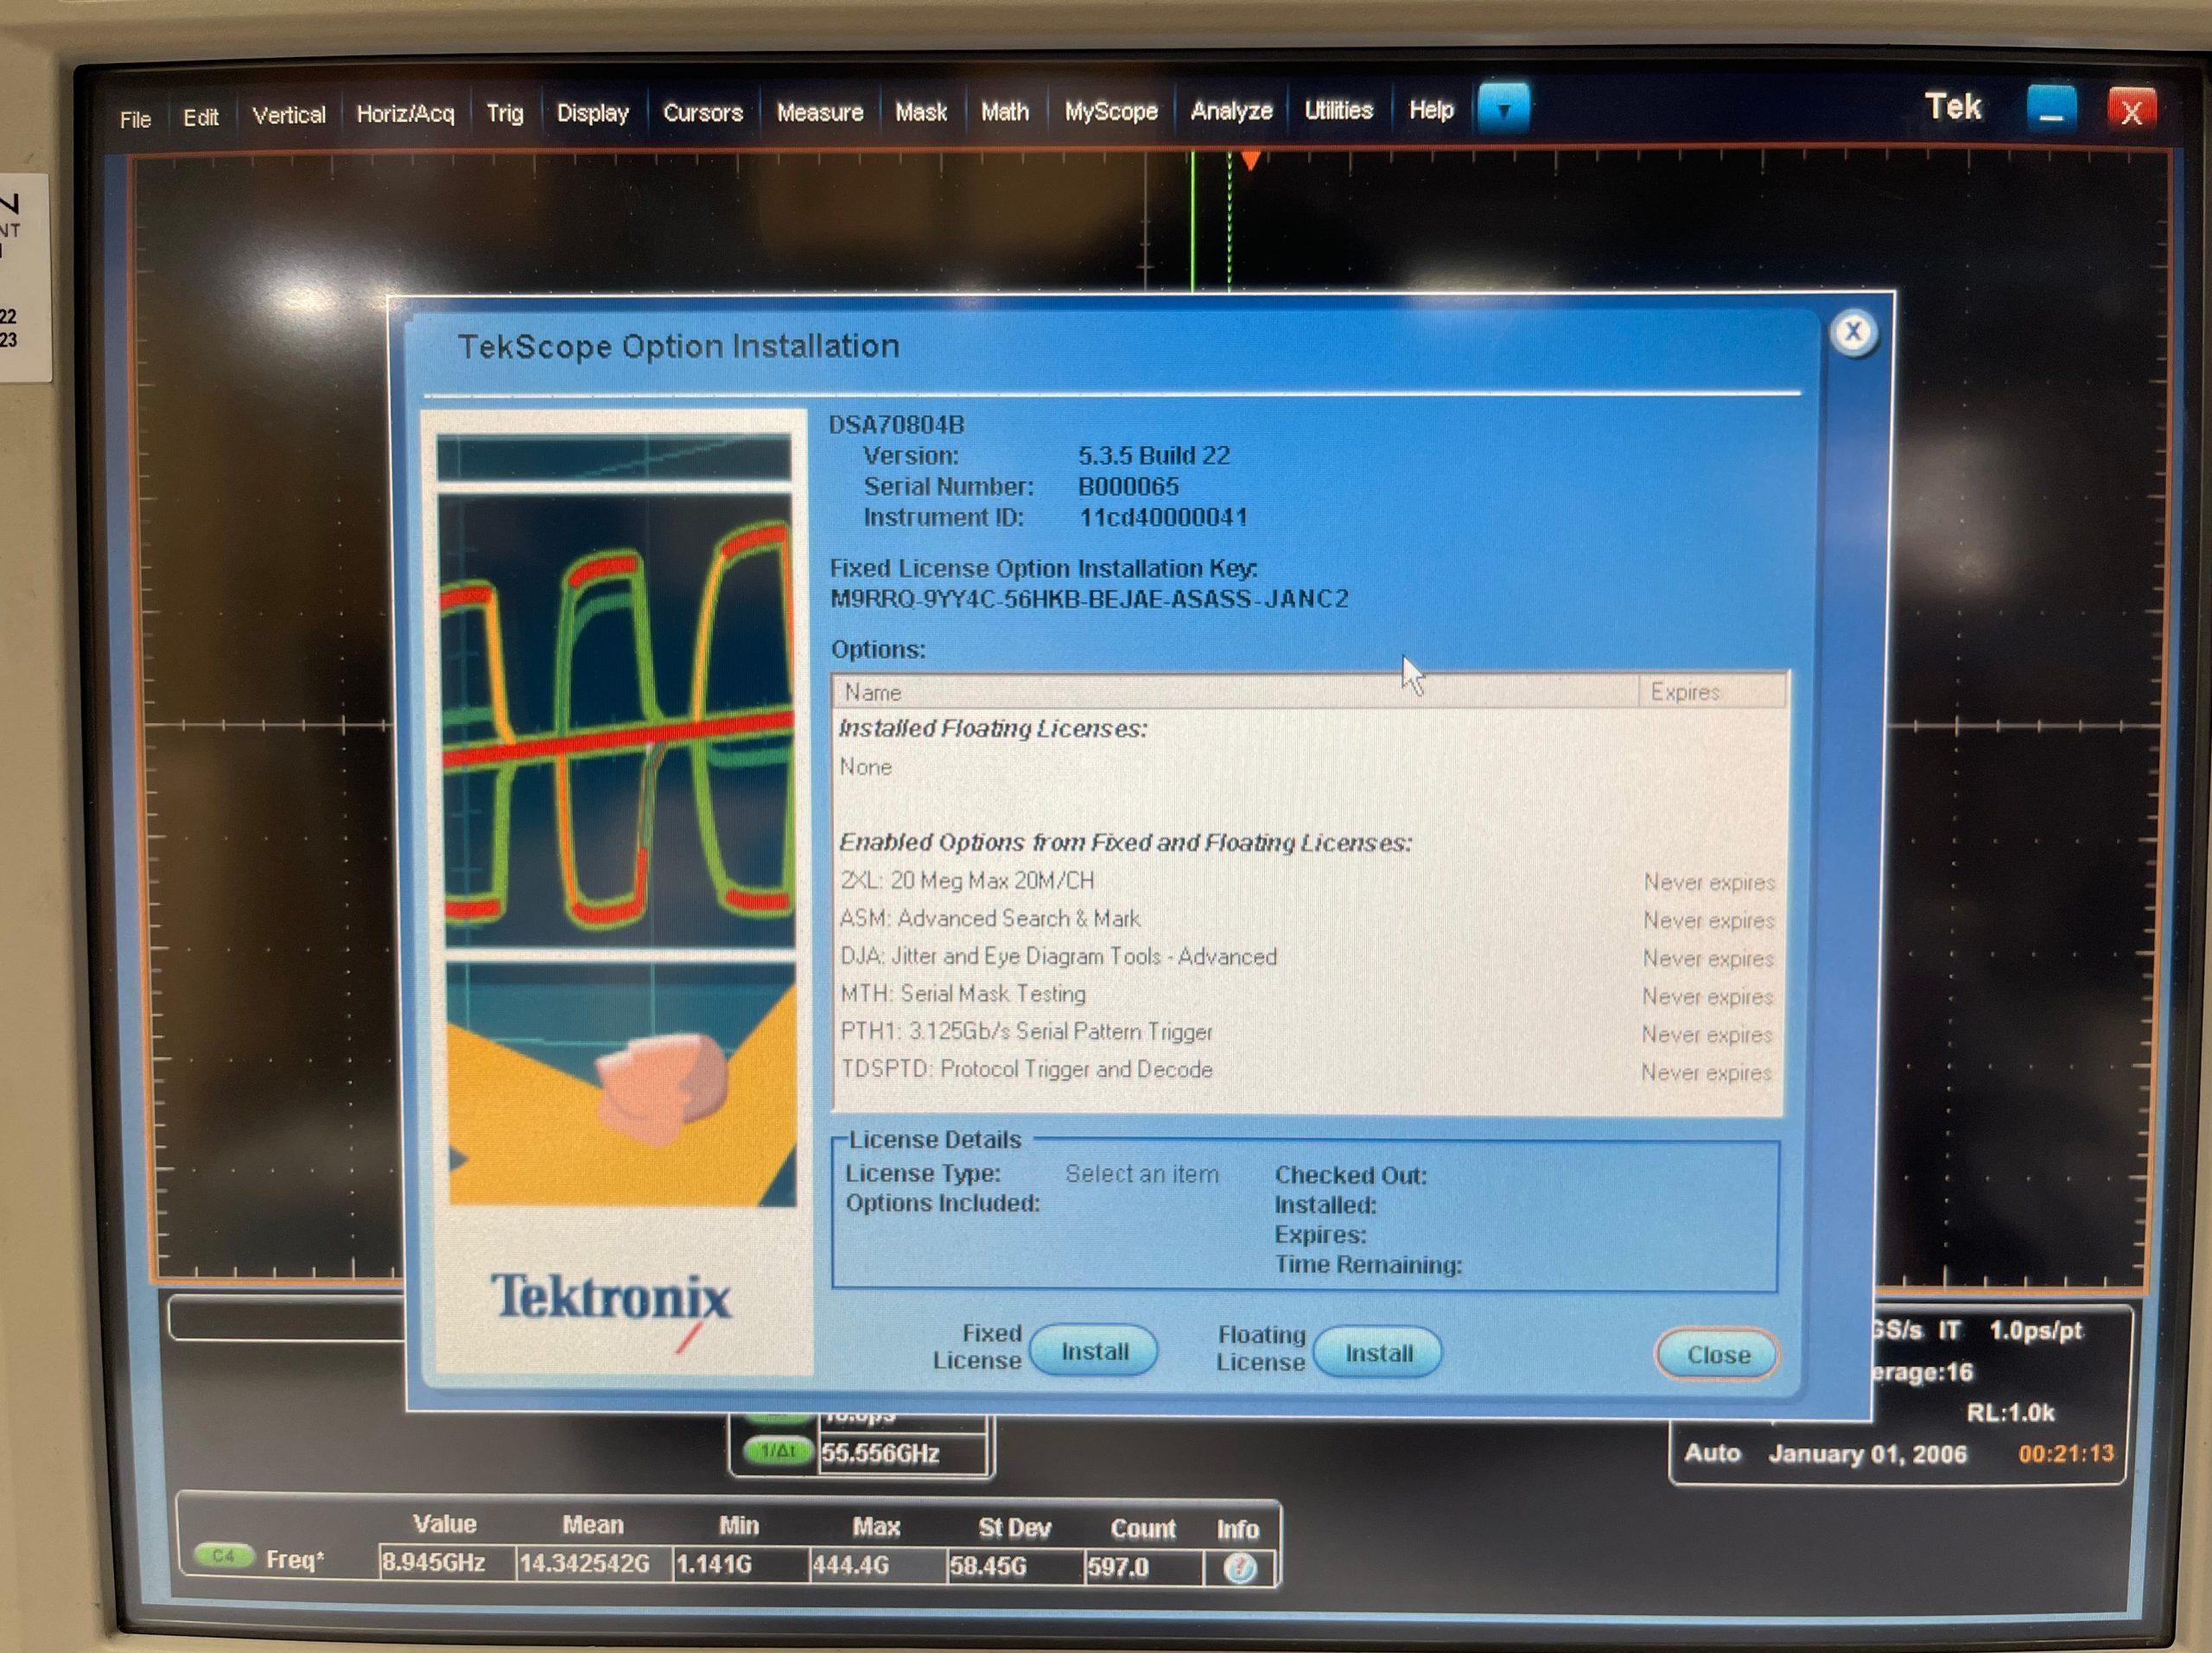Click the RL:1.0k record length readout

click(x=2010, y=1412)
